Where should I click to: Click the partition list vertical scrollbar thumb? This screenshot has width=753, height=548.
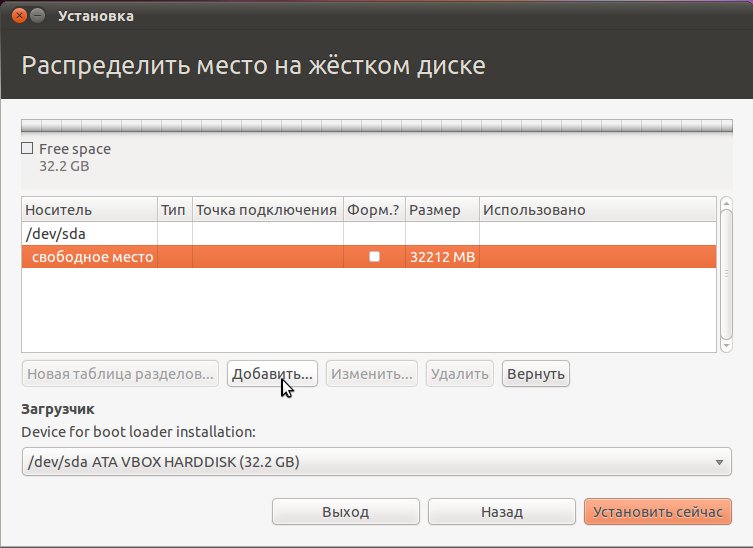726,274
